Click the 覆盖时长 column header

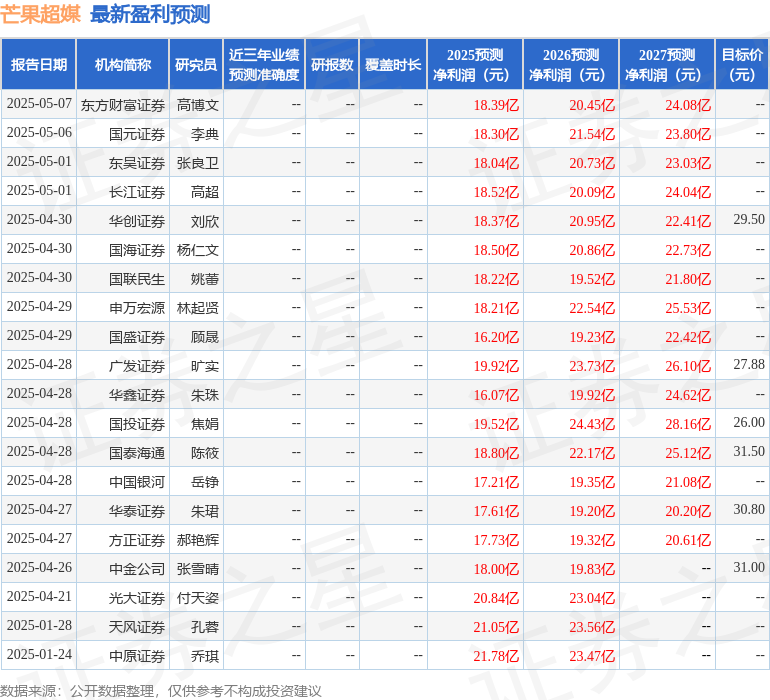click(x=393, y=65)
